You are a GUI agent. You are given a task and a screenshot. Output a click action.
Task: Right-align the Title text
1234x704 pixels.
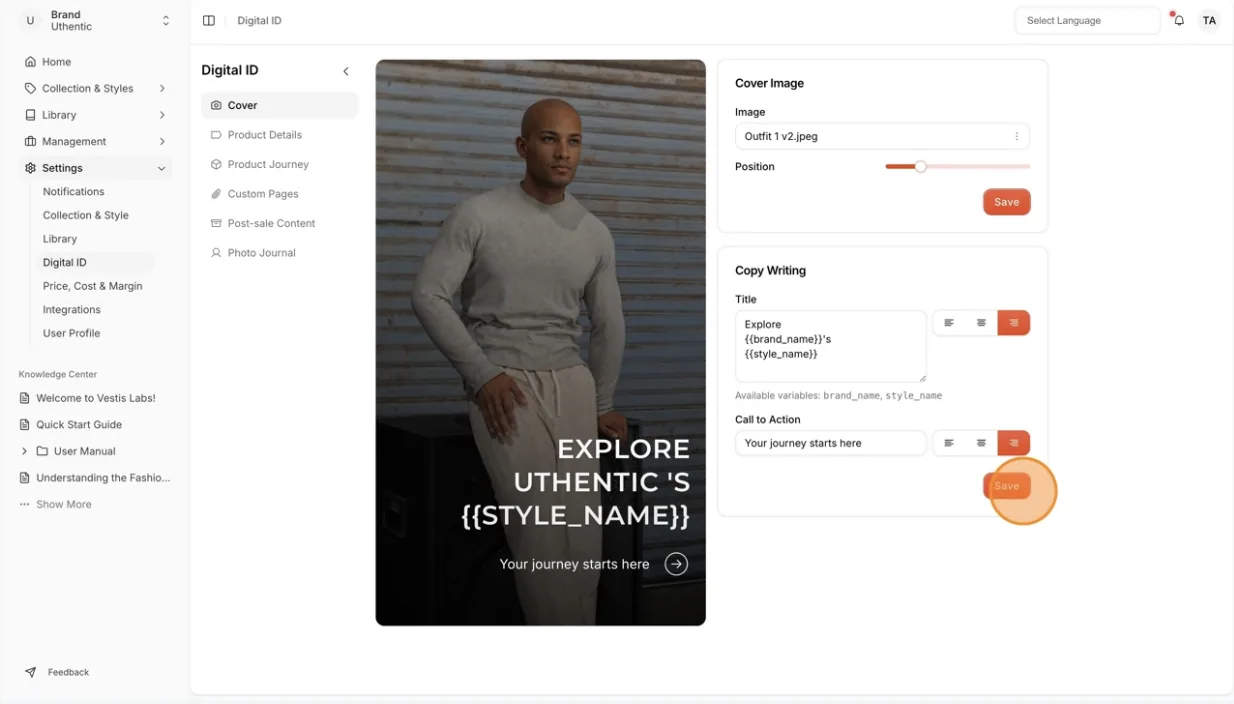[x=1014, y=323]
